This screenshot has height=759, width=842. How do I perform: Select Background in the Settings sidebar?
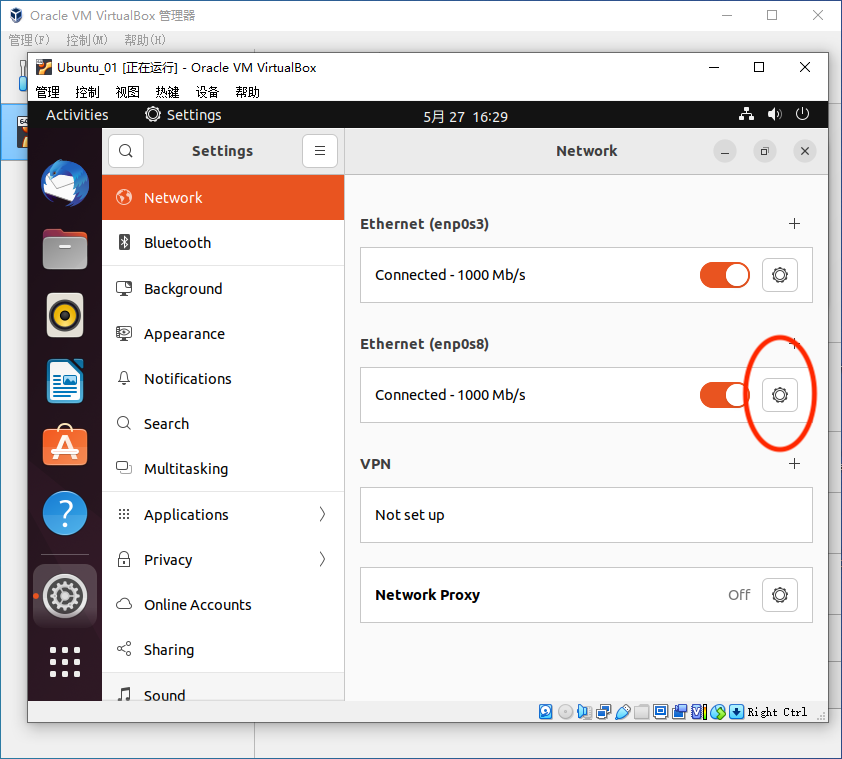(x=223, y=289)
